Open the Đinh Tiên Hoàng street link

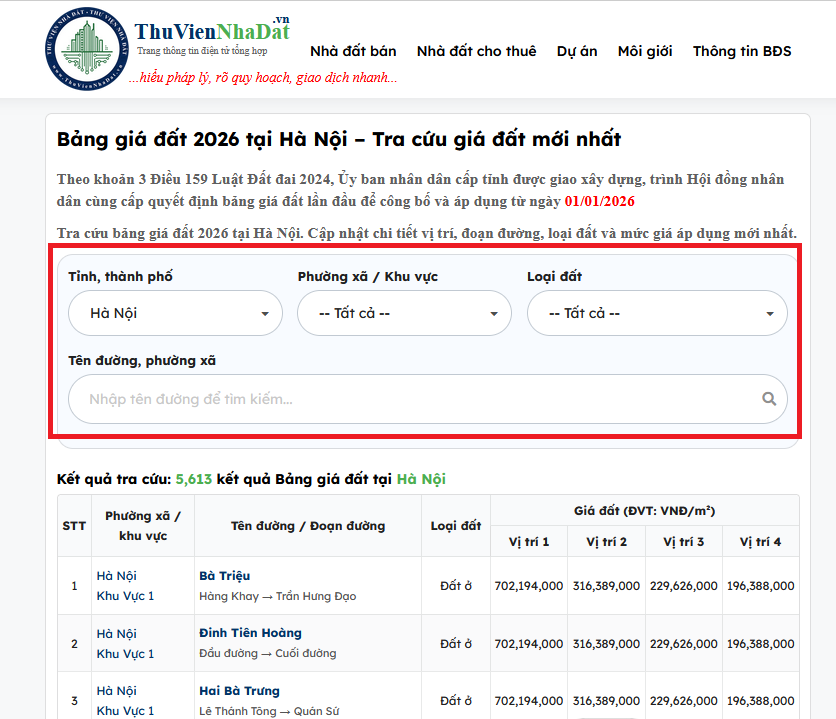tap(250, 633)
